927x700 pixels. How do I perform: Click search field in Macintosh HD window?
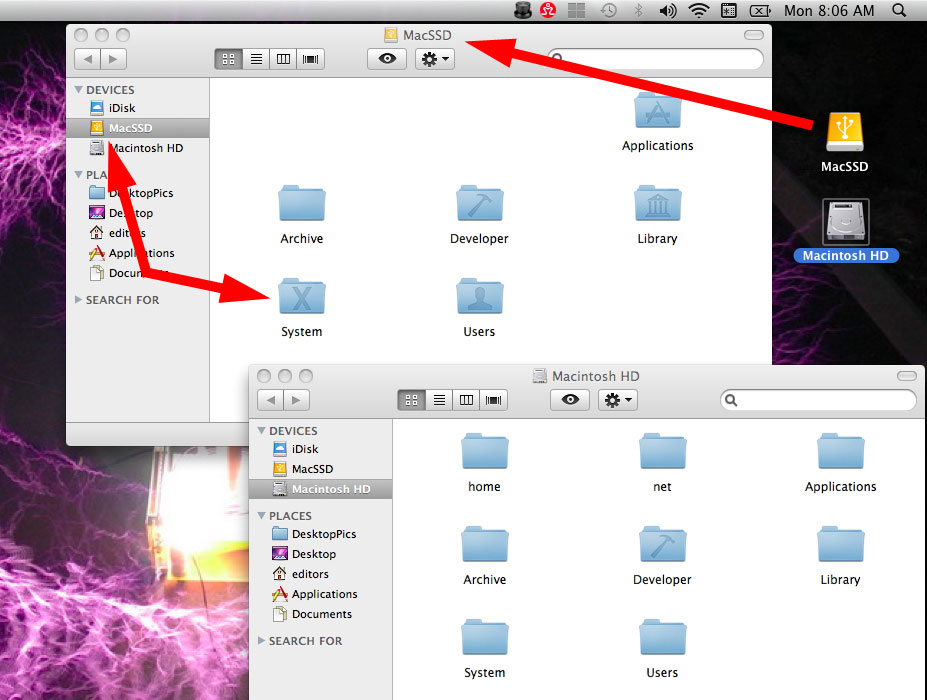[818, 400]
